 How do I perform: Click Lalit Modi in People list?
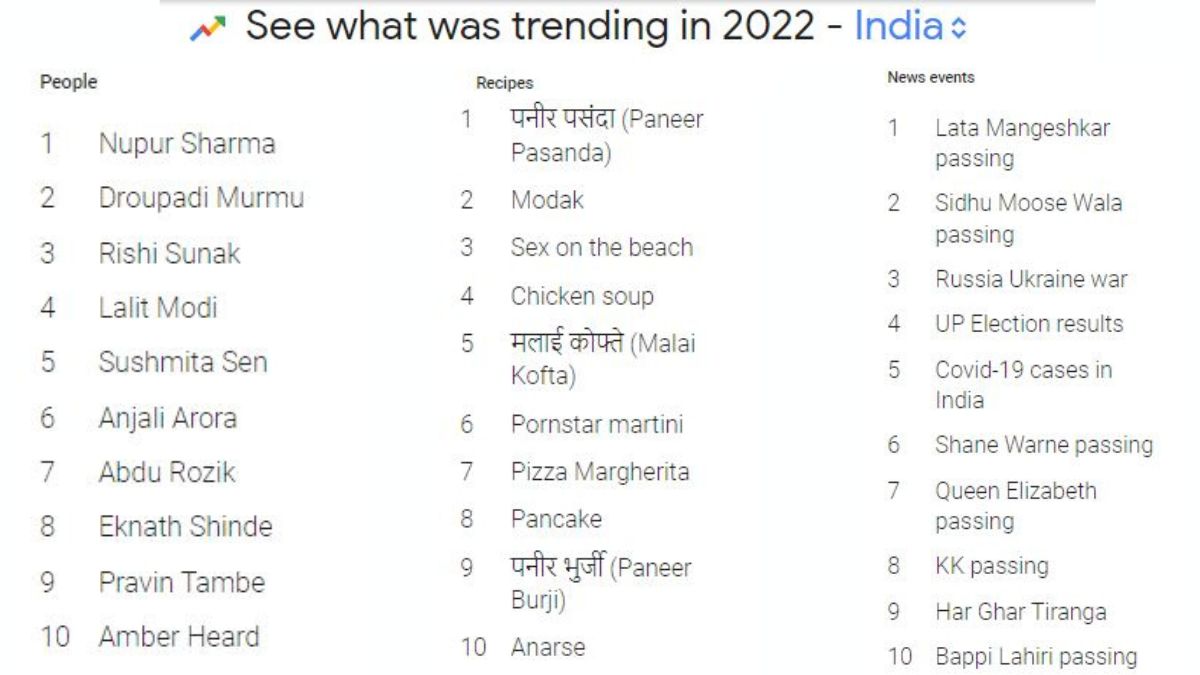click(157, 307)
